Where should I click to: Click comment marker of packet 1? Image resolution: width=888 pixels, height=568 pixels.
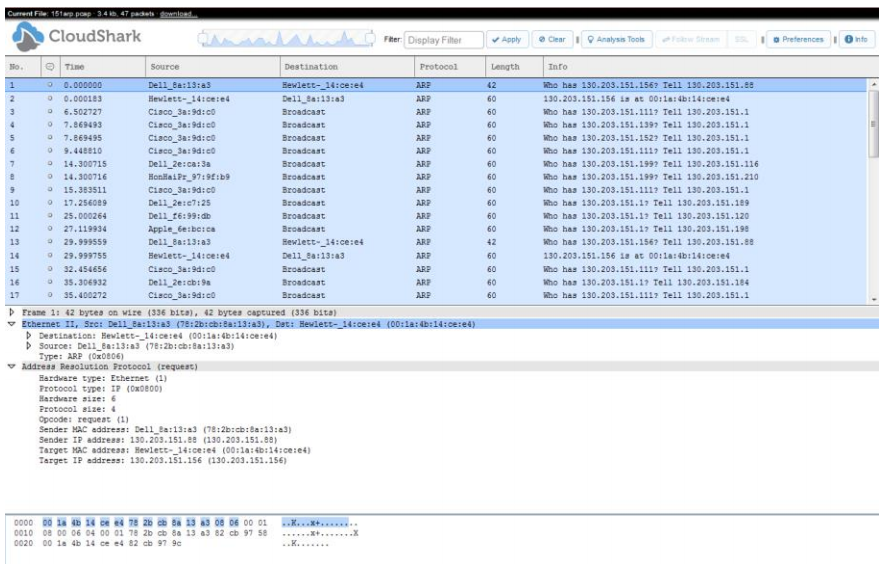50,85
